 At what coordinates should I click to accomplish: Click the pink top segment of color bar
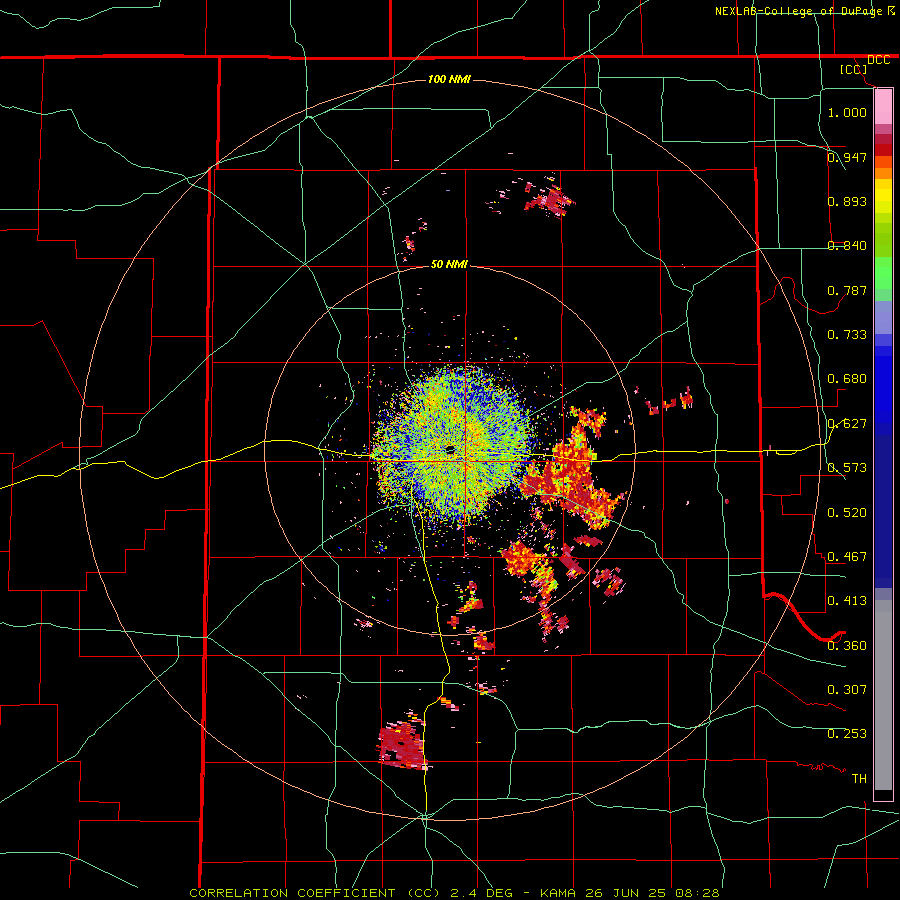pyautogui.click(x=883, y=107)
